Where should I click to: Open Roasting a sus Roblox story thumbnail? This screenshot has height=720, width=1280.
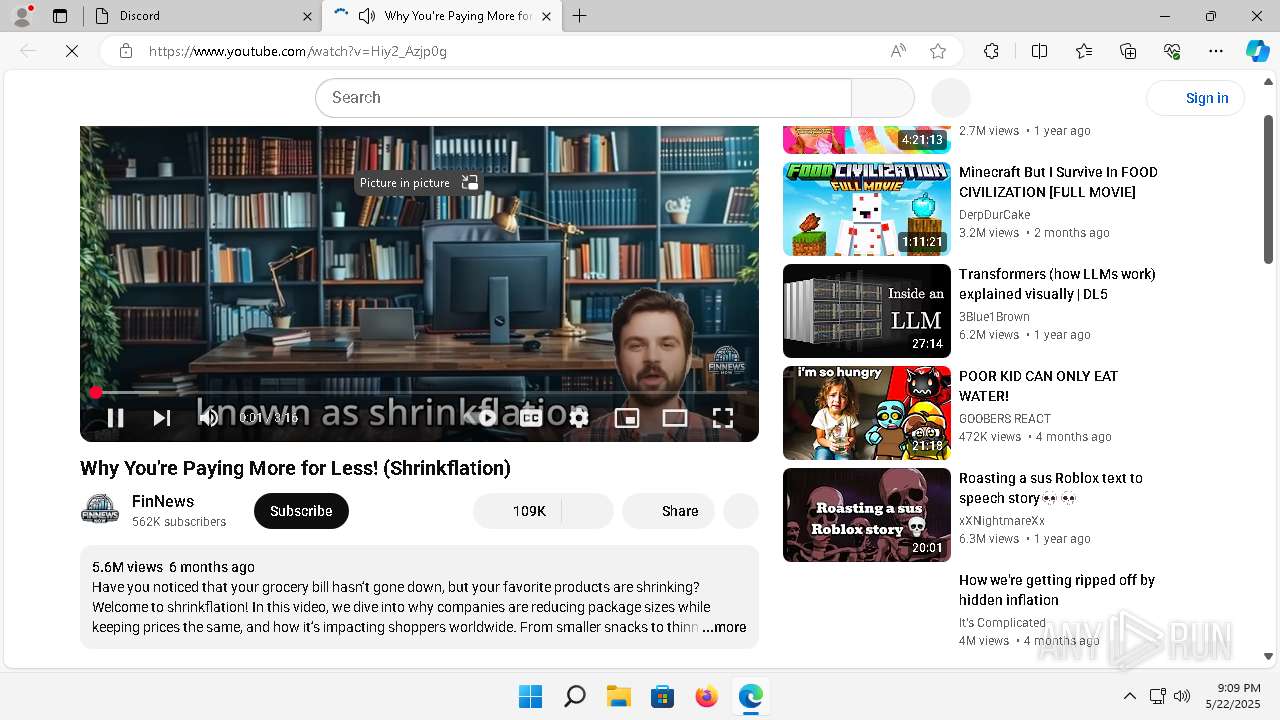tap(867, 515)
